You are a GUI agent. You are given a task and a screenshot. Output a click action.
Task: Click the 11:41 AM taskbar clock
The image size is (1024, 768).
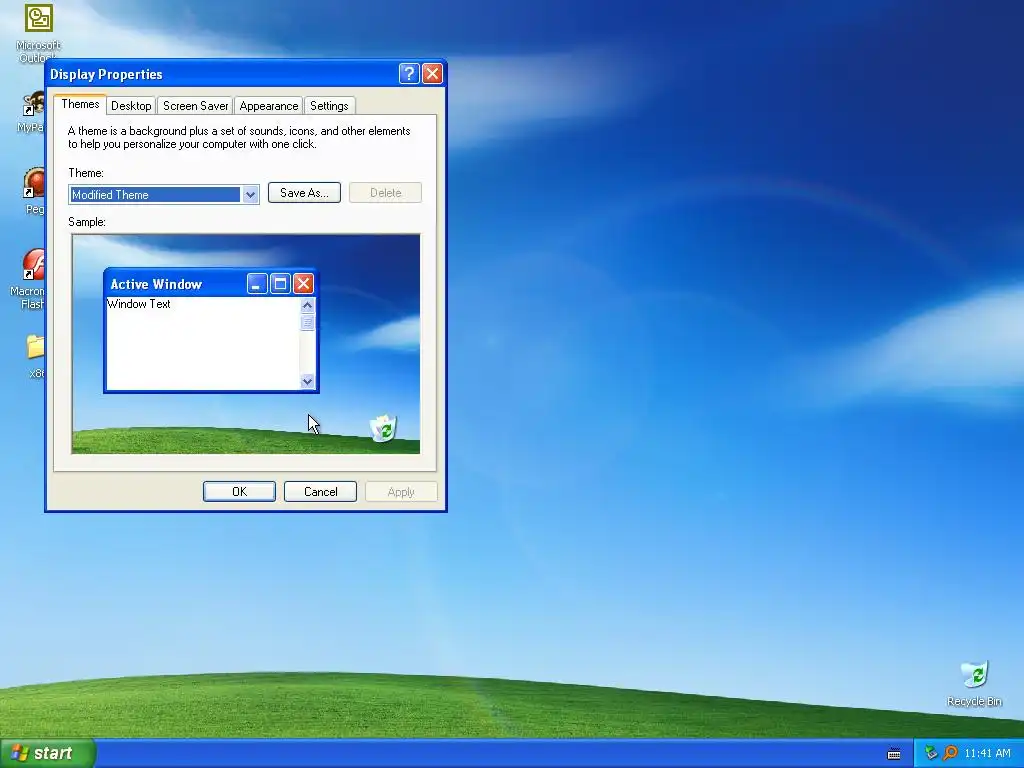pos(987,754)
